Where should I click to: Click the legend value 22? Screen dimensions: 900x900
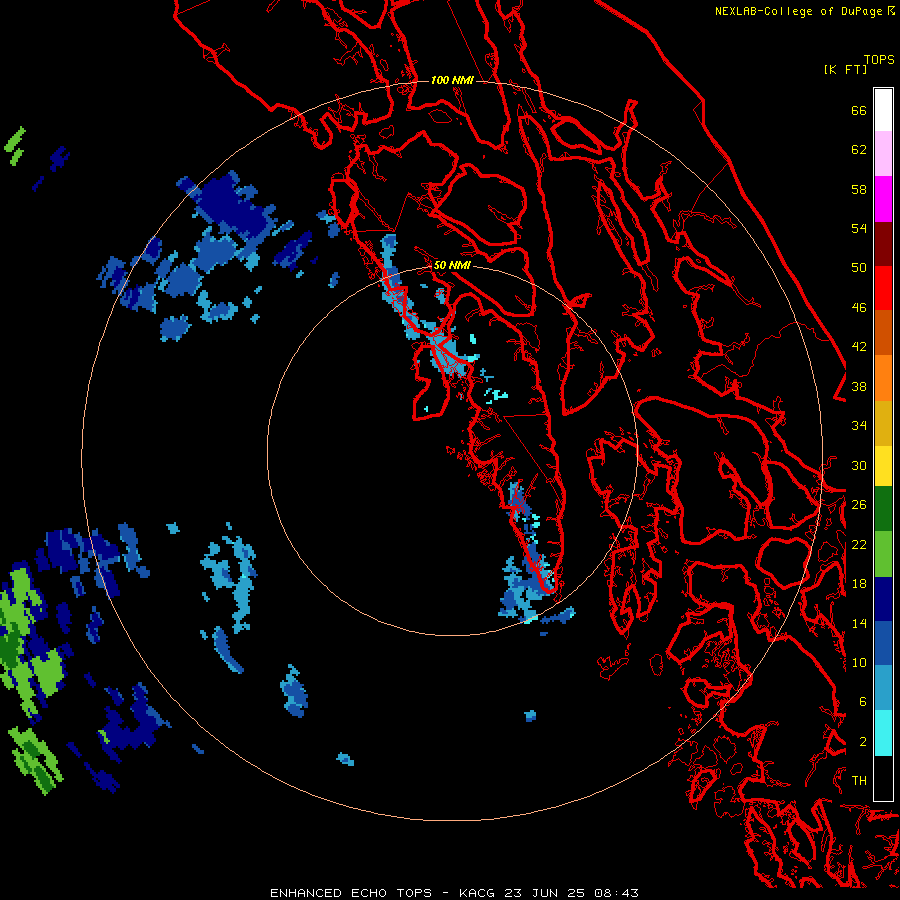click(x=859, y=545)
